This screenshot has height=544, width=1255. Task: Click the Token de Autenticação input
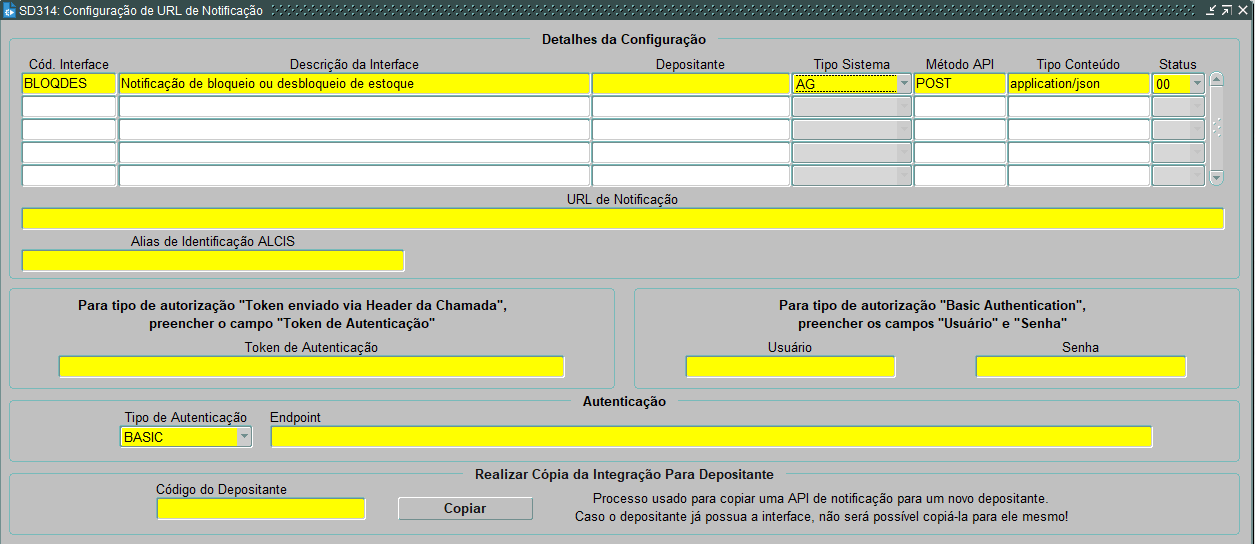(311, 367)
